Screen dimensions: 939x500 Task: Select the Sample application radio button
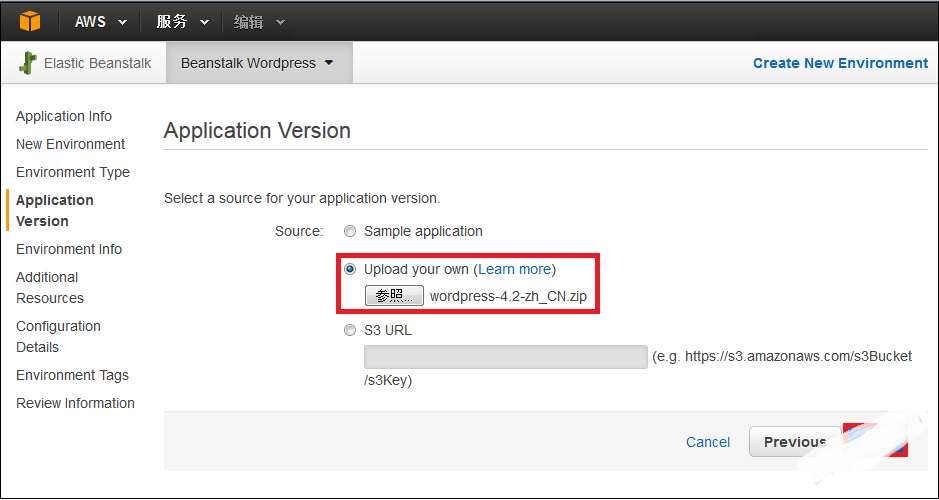[x=350, y=231]
